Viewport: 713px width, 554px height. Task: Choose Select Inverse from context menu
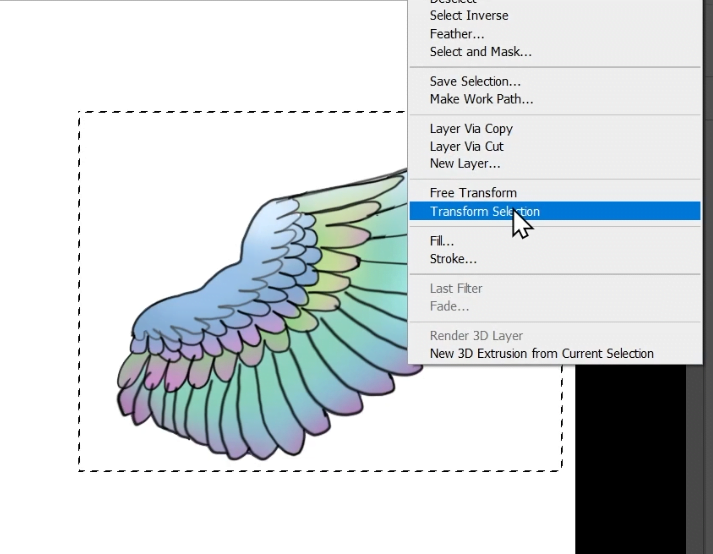(555, 15)
